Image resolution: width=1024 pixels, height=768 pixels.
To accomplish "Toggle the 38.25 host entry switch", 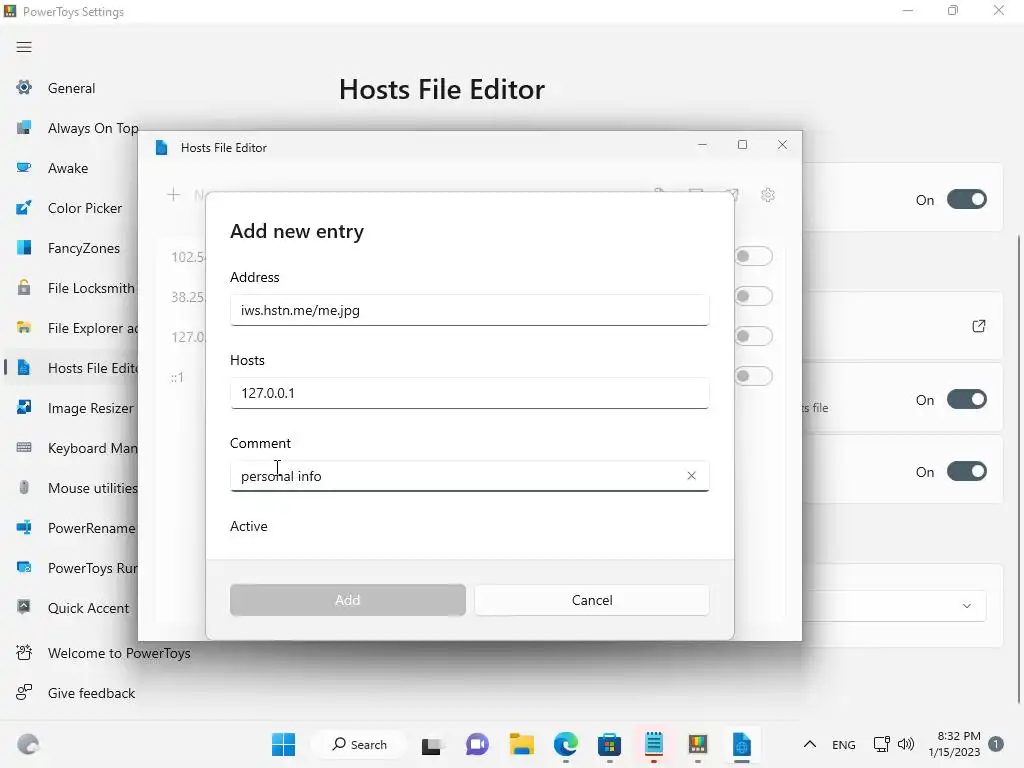I will [754, 296].
